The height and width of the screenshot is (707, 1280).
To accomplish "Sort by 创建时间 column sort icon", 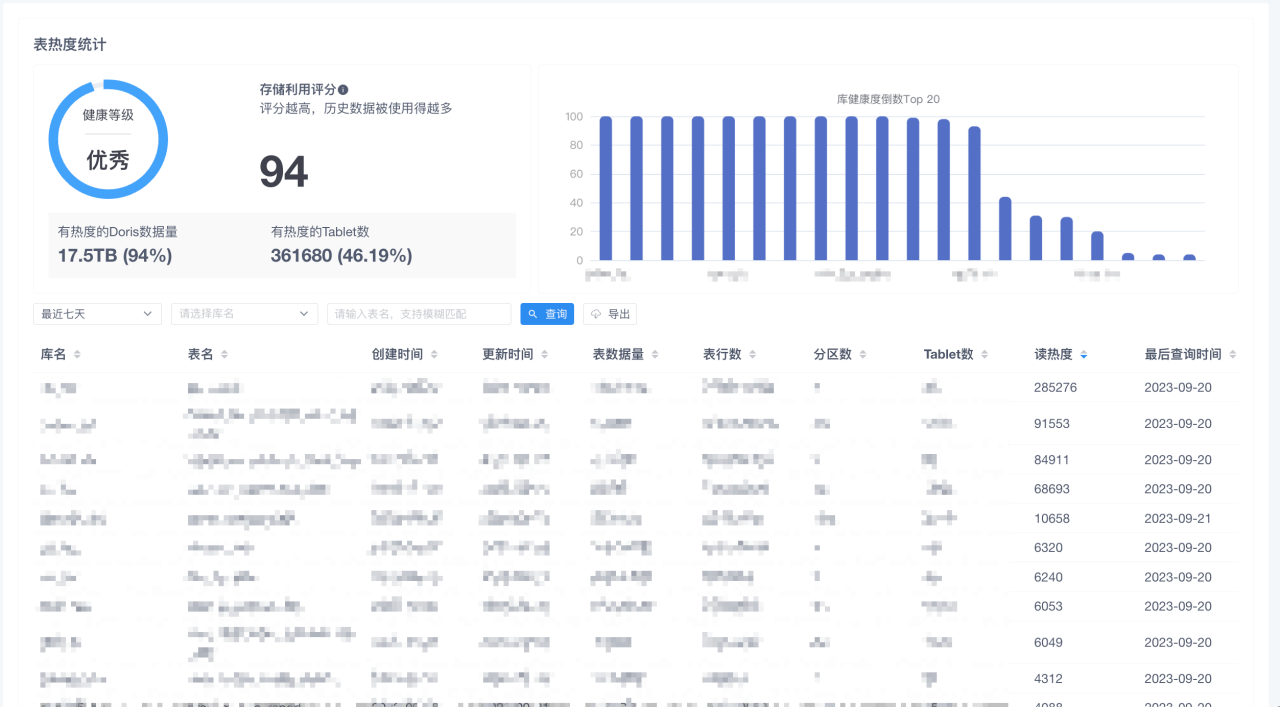I will pyautogui.click(x=433, y=355).
